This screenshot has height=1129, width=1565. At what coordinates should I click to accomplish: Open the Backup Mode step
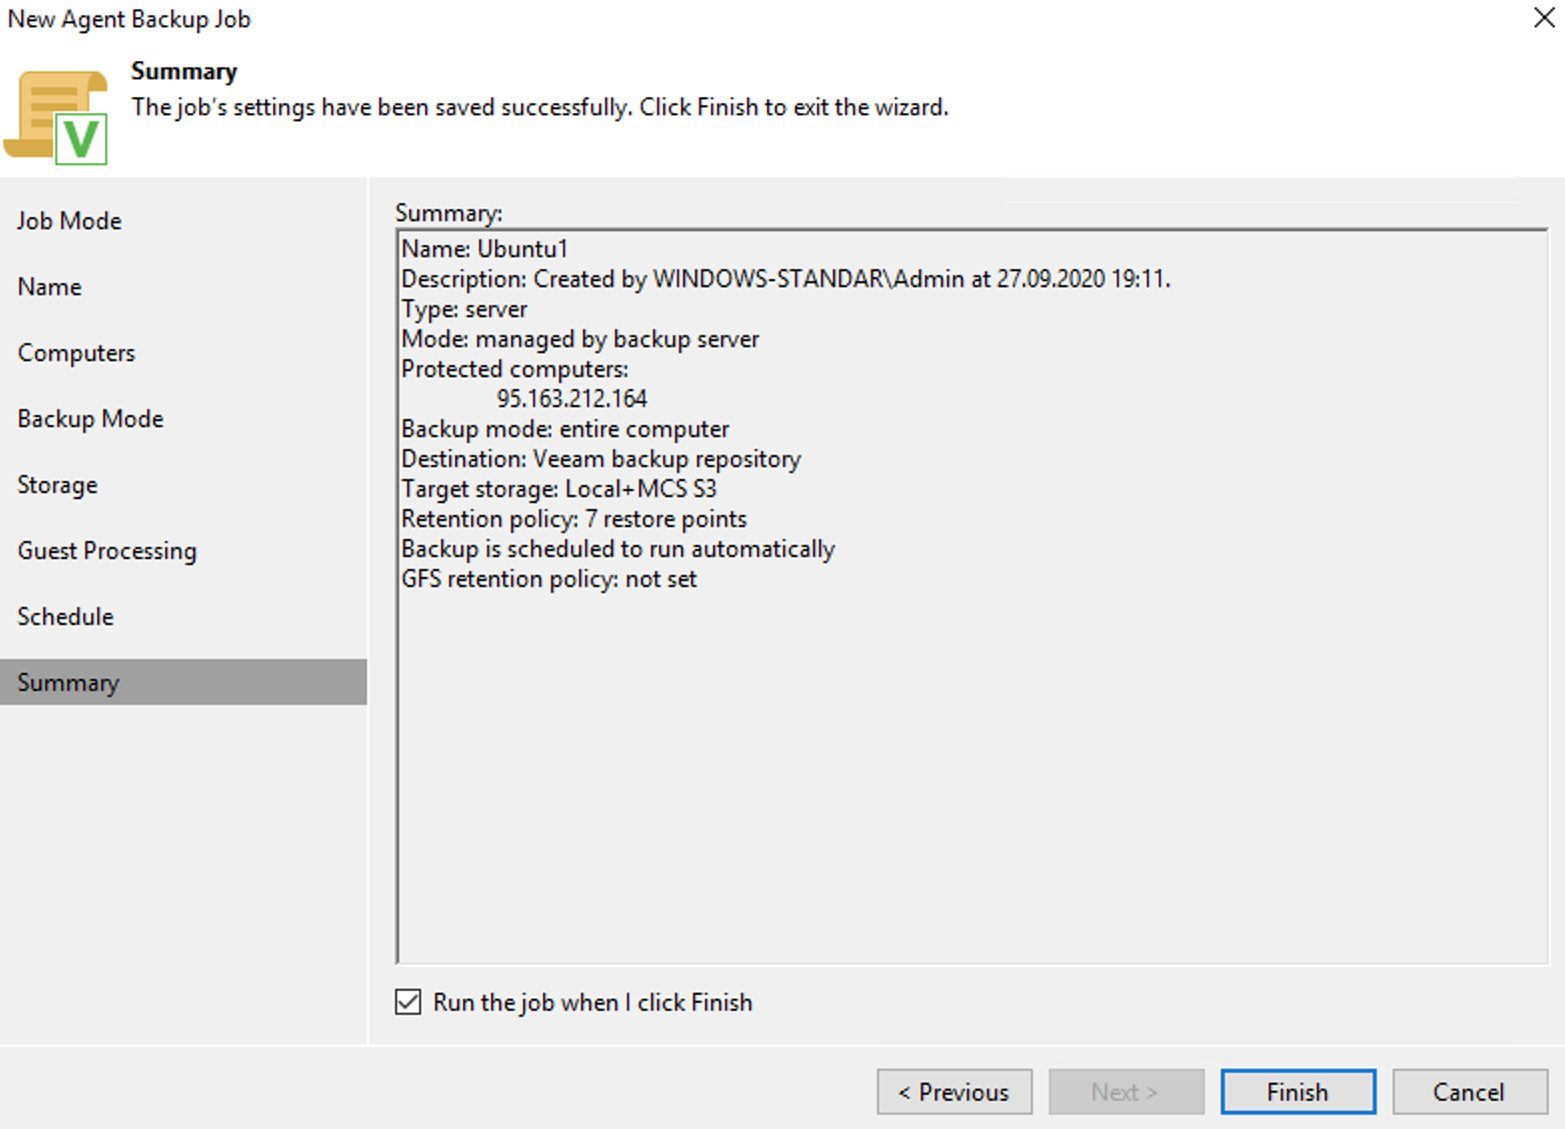pos(91,419)
